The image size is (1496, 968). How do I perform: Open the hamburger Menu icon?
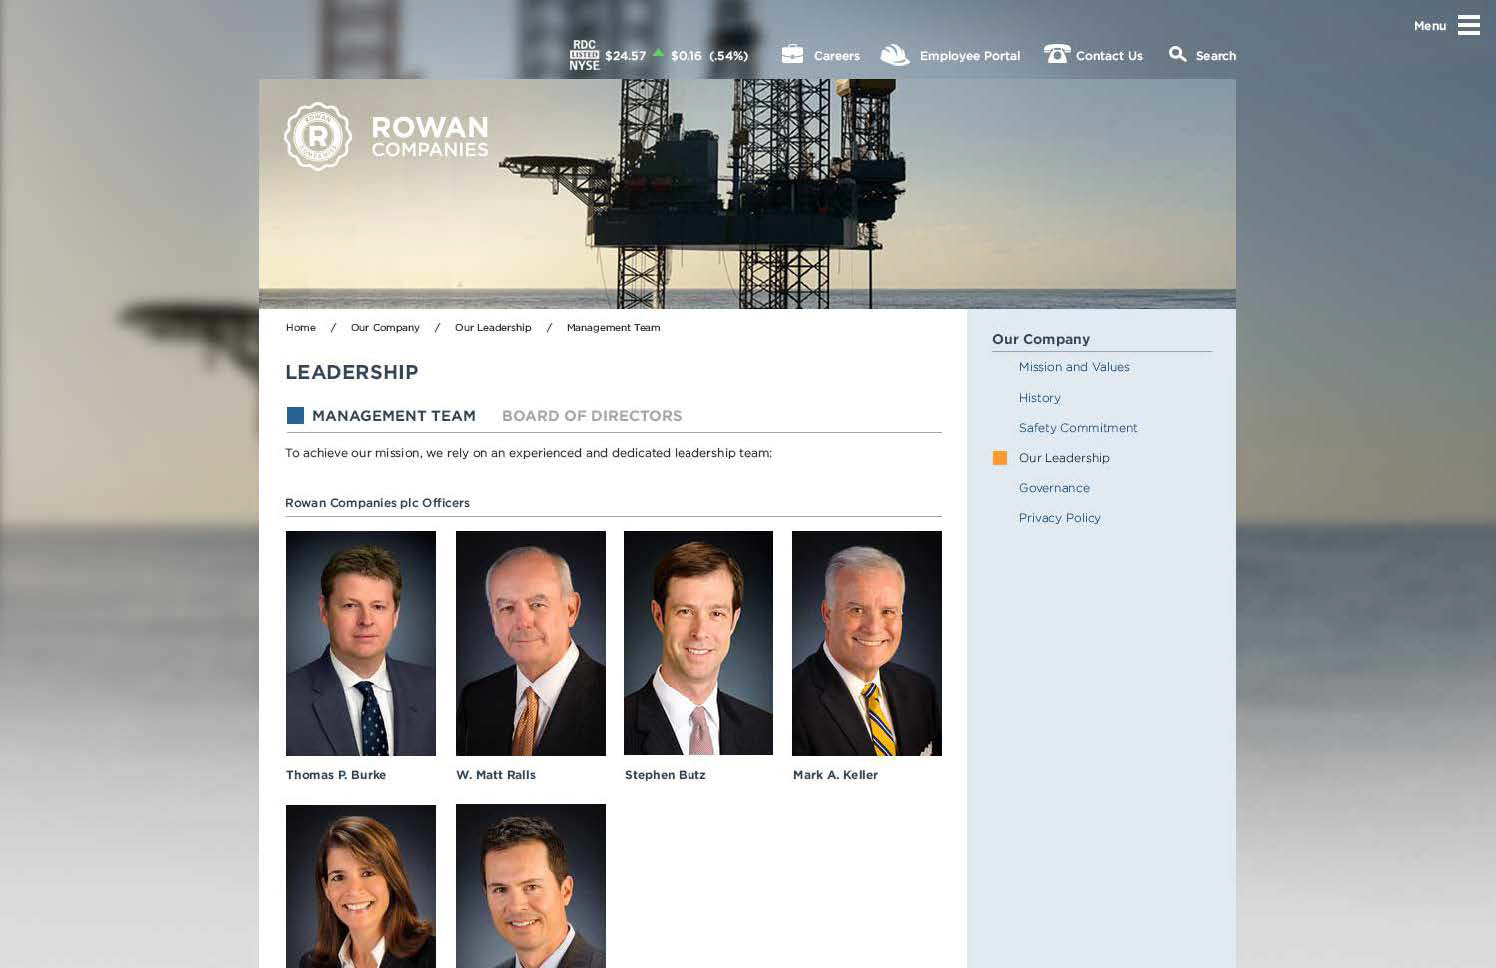click(x=1468, y=25)
